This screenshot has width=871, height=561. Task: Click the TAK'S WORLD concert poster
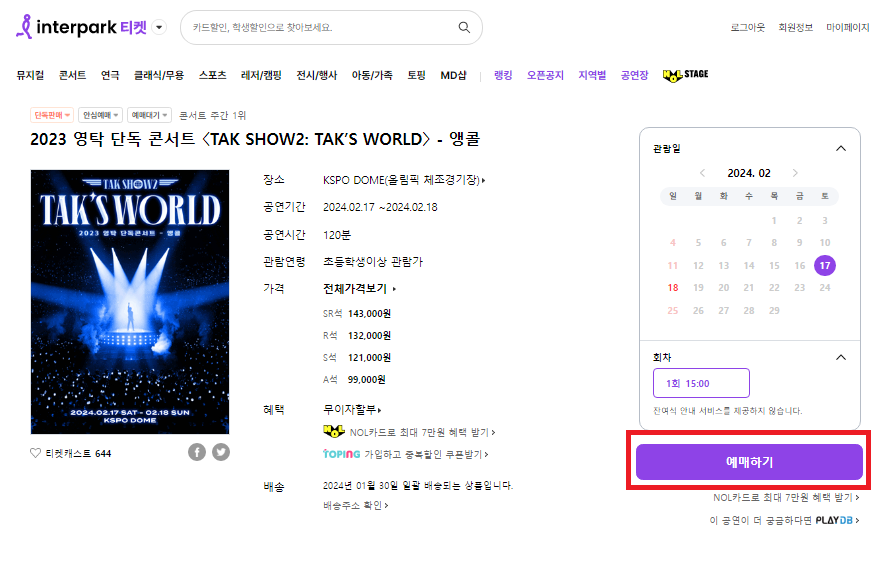pyautogui.click(x=130, y=302)
